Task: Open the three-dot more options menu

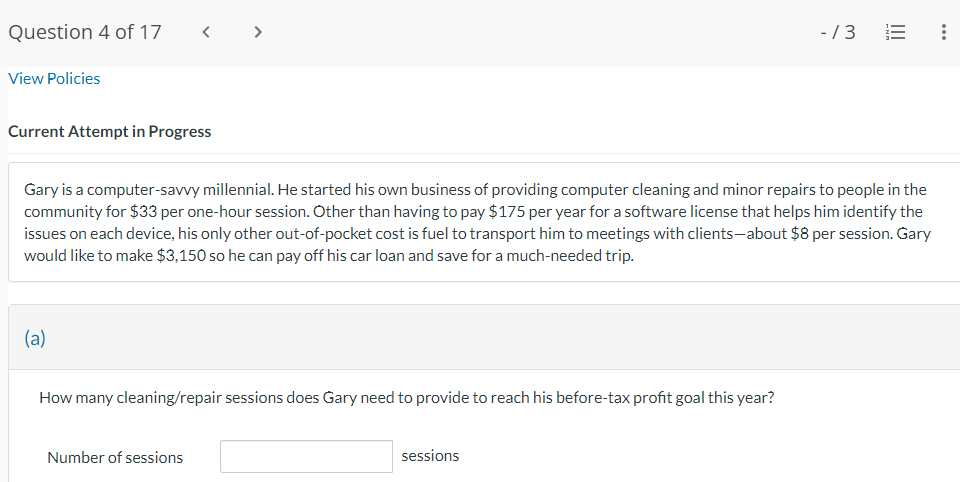Action: (x=944, y=32)
